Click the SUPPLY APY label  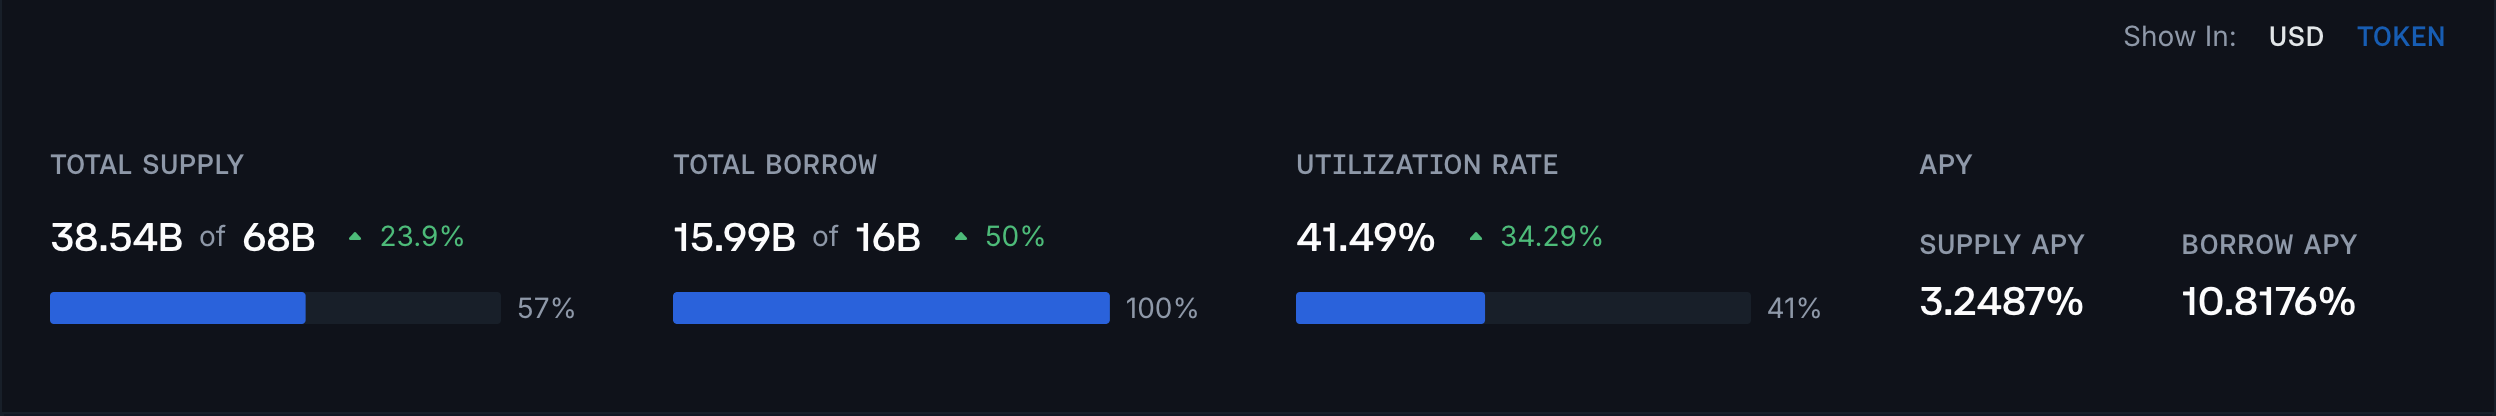[2002, 245]
